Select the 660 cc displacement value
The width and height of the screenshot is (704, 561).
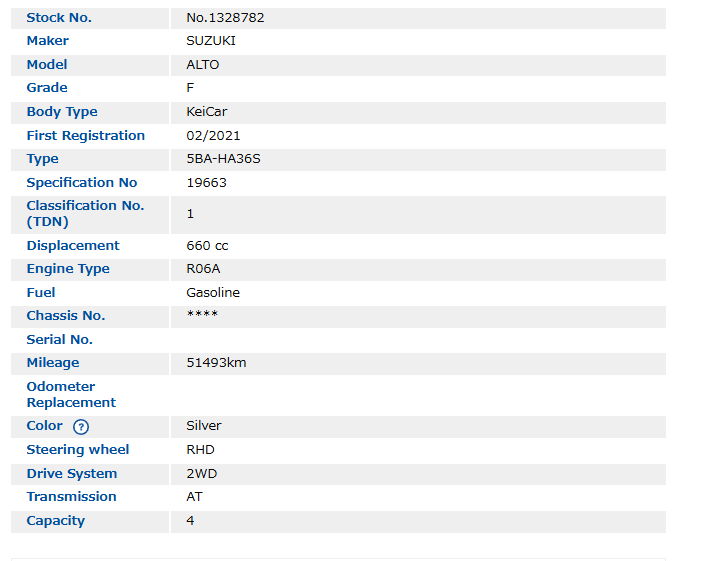(208, 246)
